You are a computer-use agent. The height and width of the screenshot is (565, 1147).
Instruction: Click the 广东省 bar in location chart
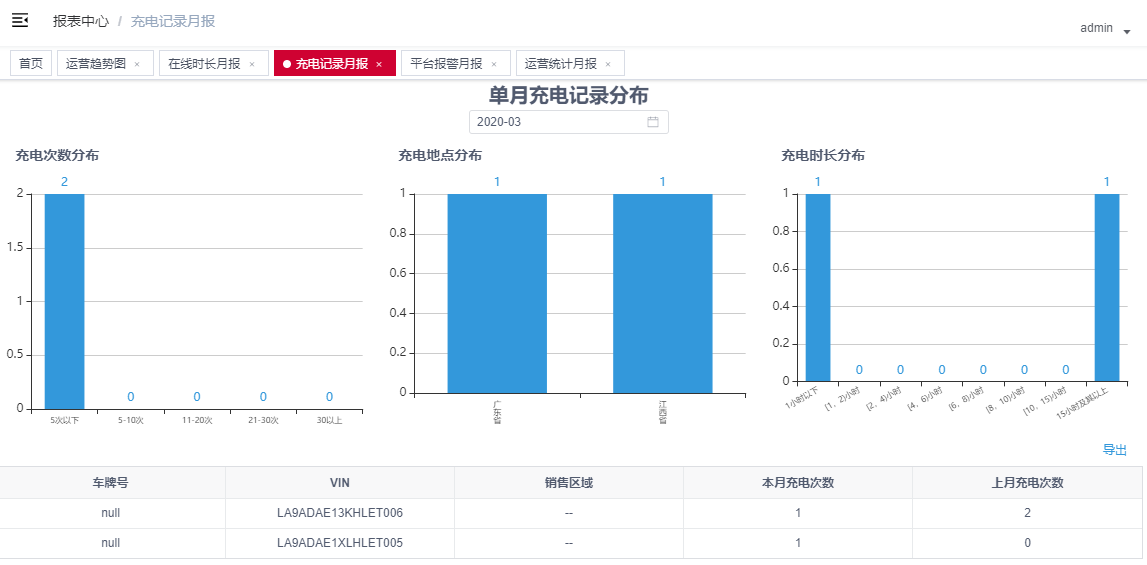click(497, 293)
